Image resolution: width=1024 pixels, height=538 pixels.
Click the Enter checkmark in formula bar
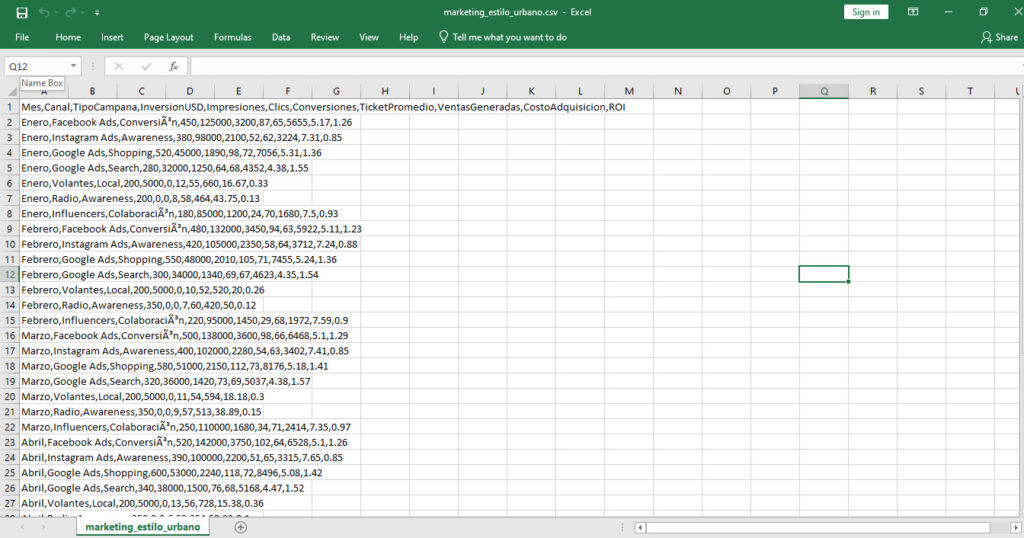146,66
